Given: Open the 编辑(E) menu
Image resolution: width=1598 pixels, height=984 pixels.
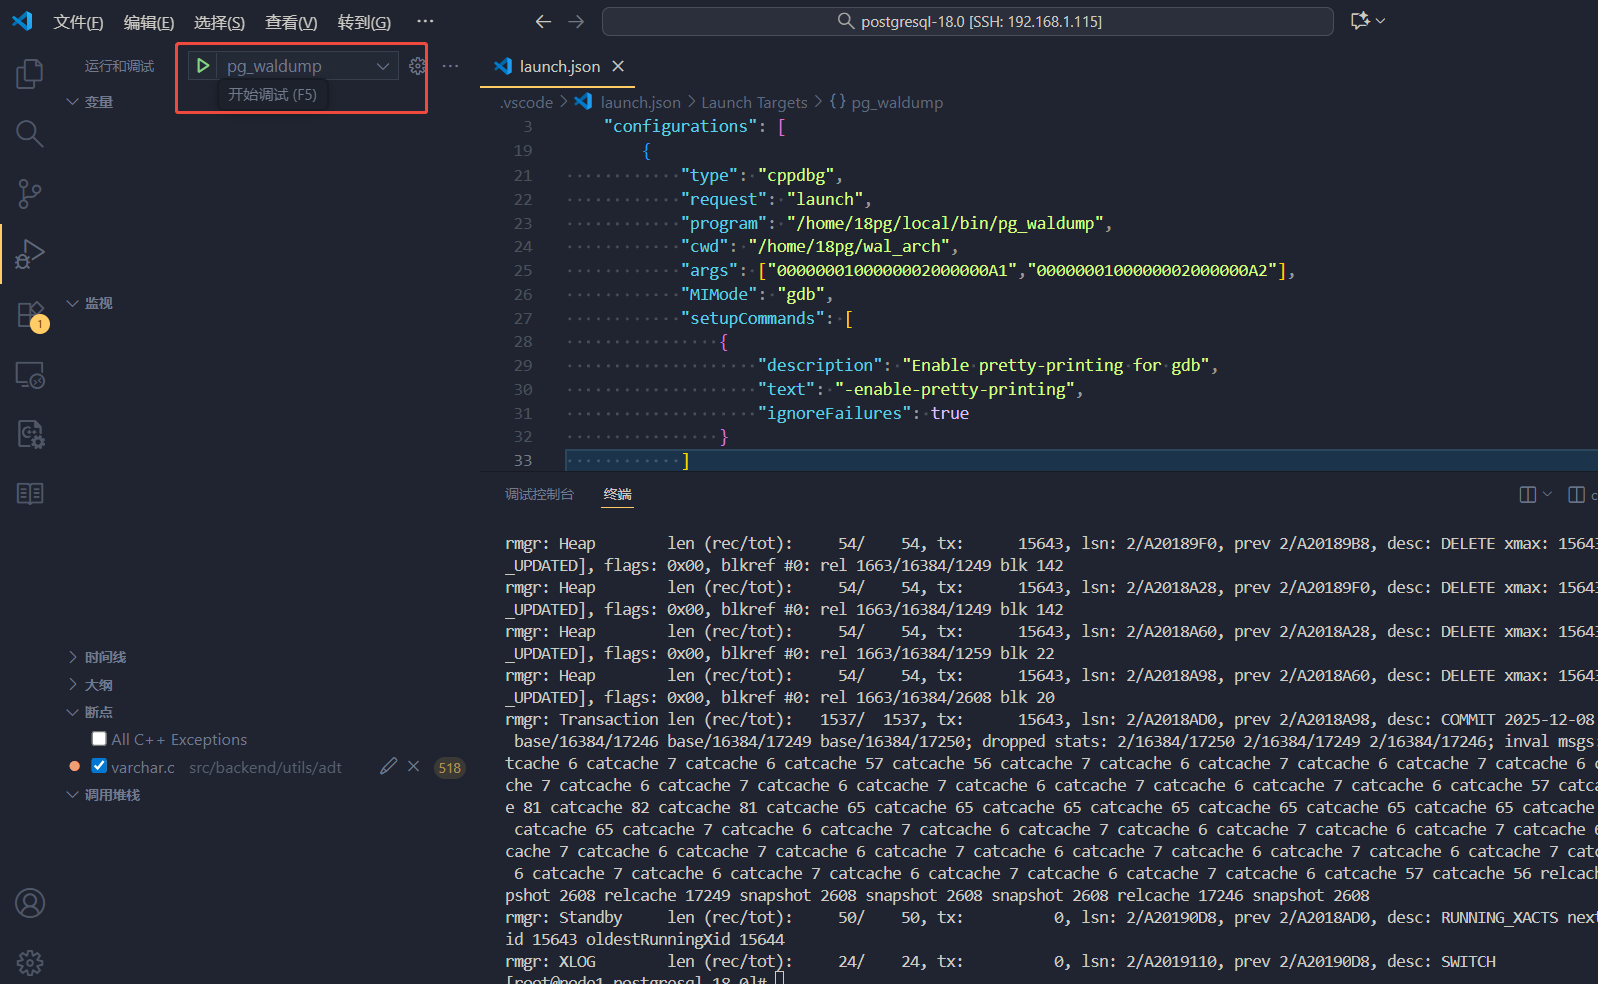Looking at the screenshot, I should 148,22.
